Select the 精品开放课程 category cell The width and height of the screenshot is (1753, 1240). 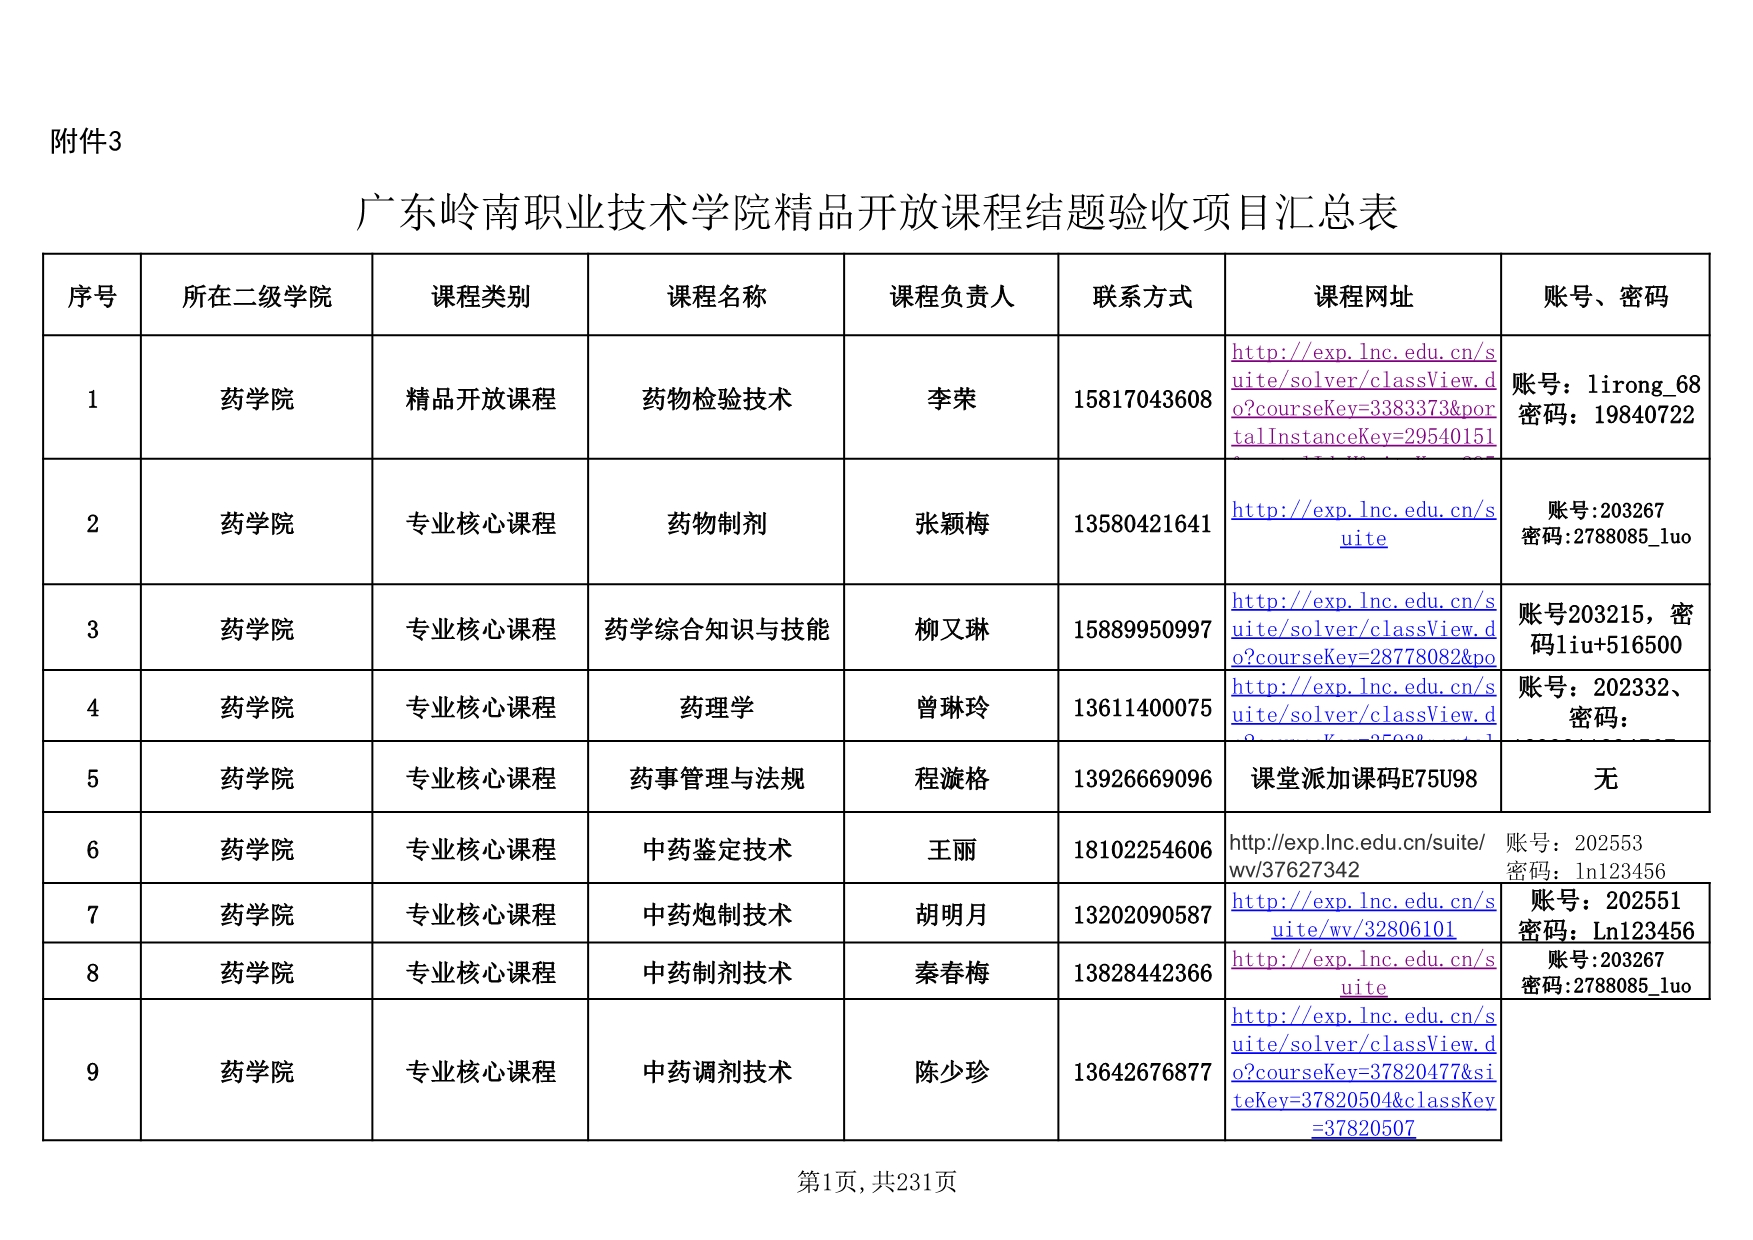click(480, 399)
